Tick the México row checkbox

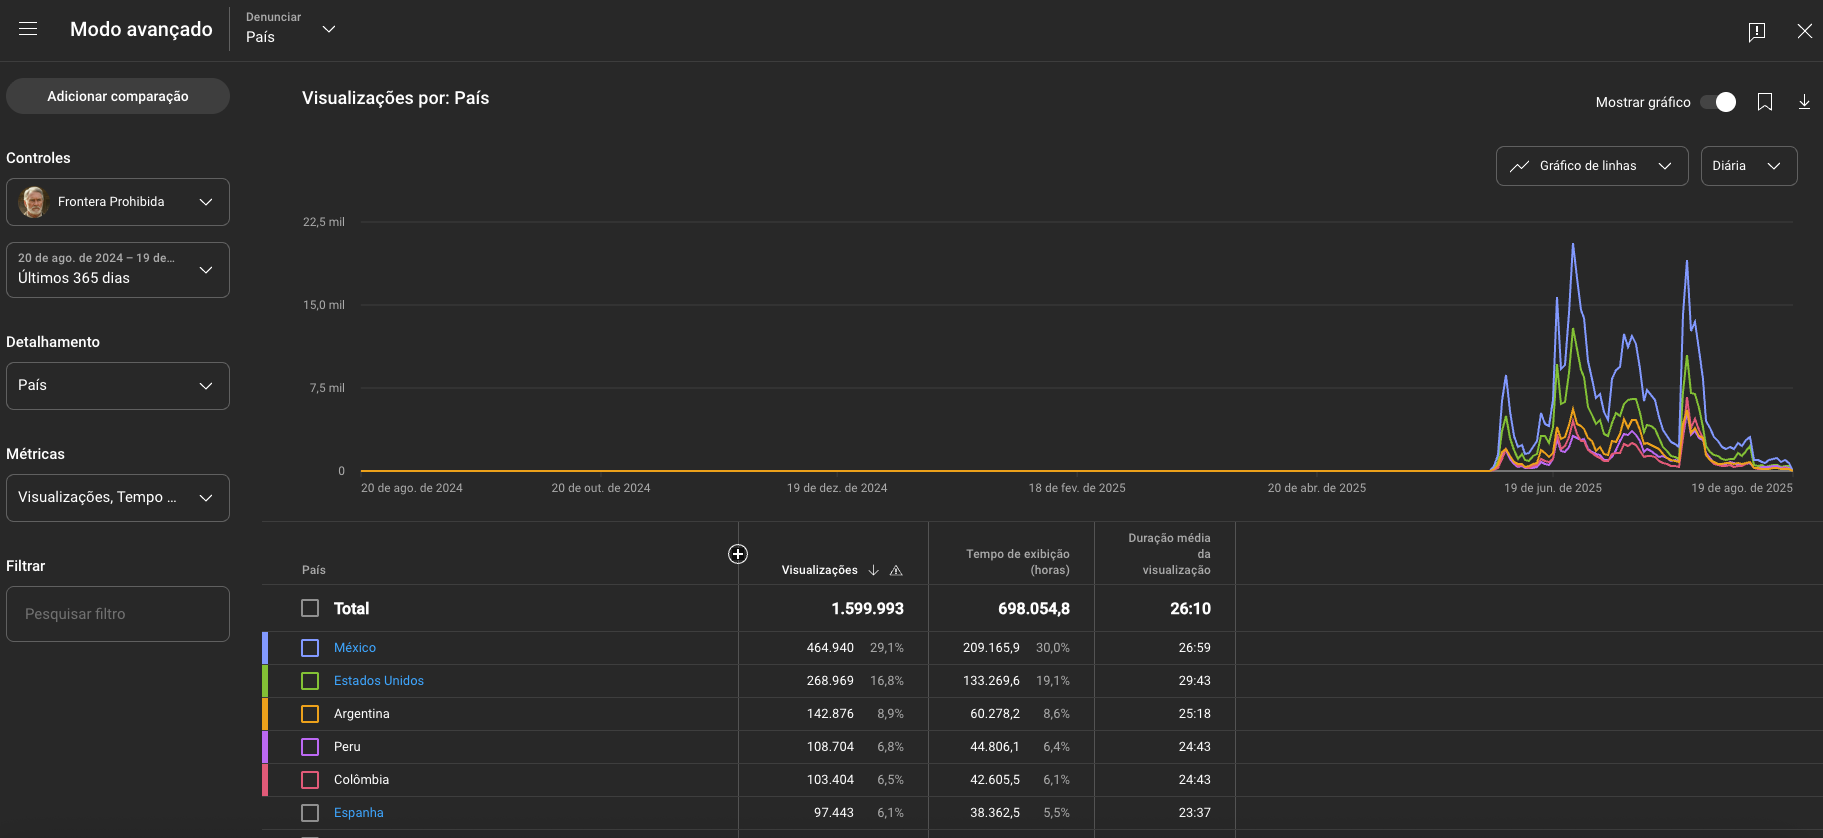pos(310,648)
